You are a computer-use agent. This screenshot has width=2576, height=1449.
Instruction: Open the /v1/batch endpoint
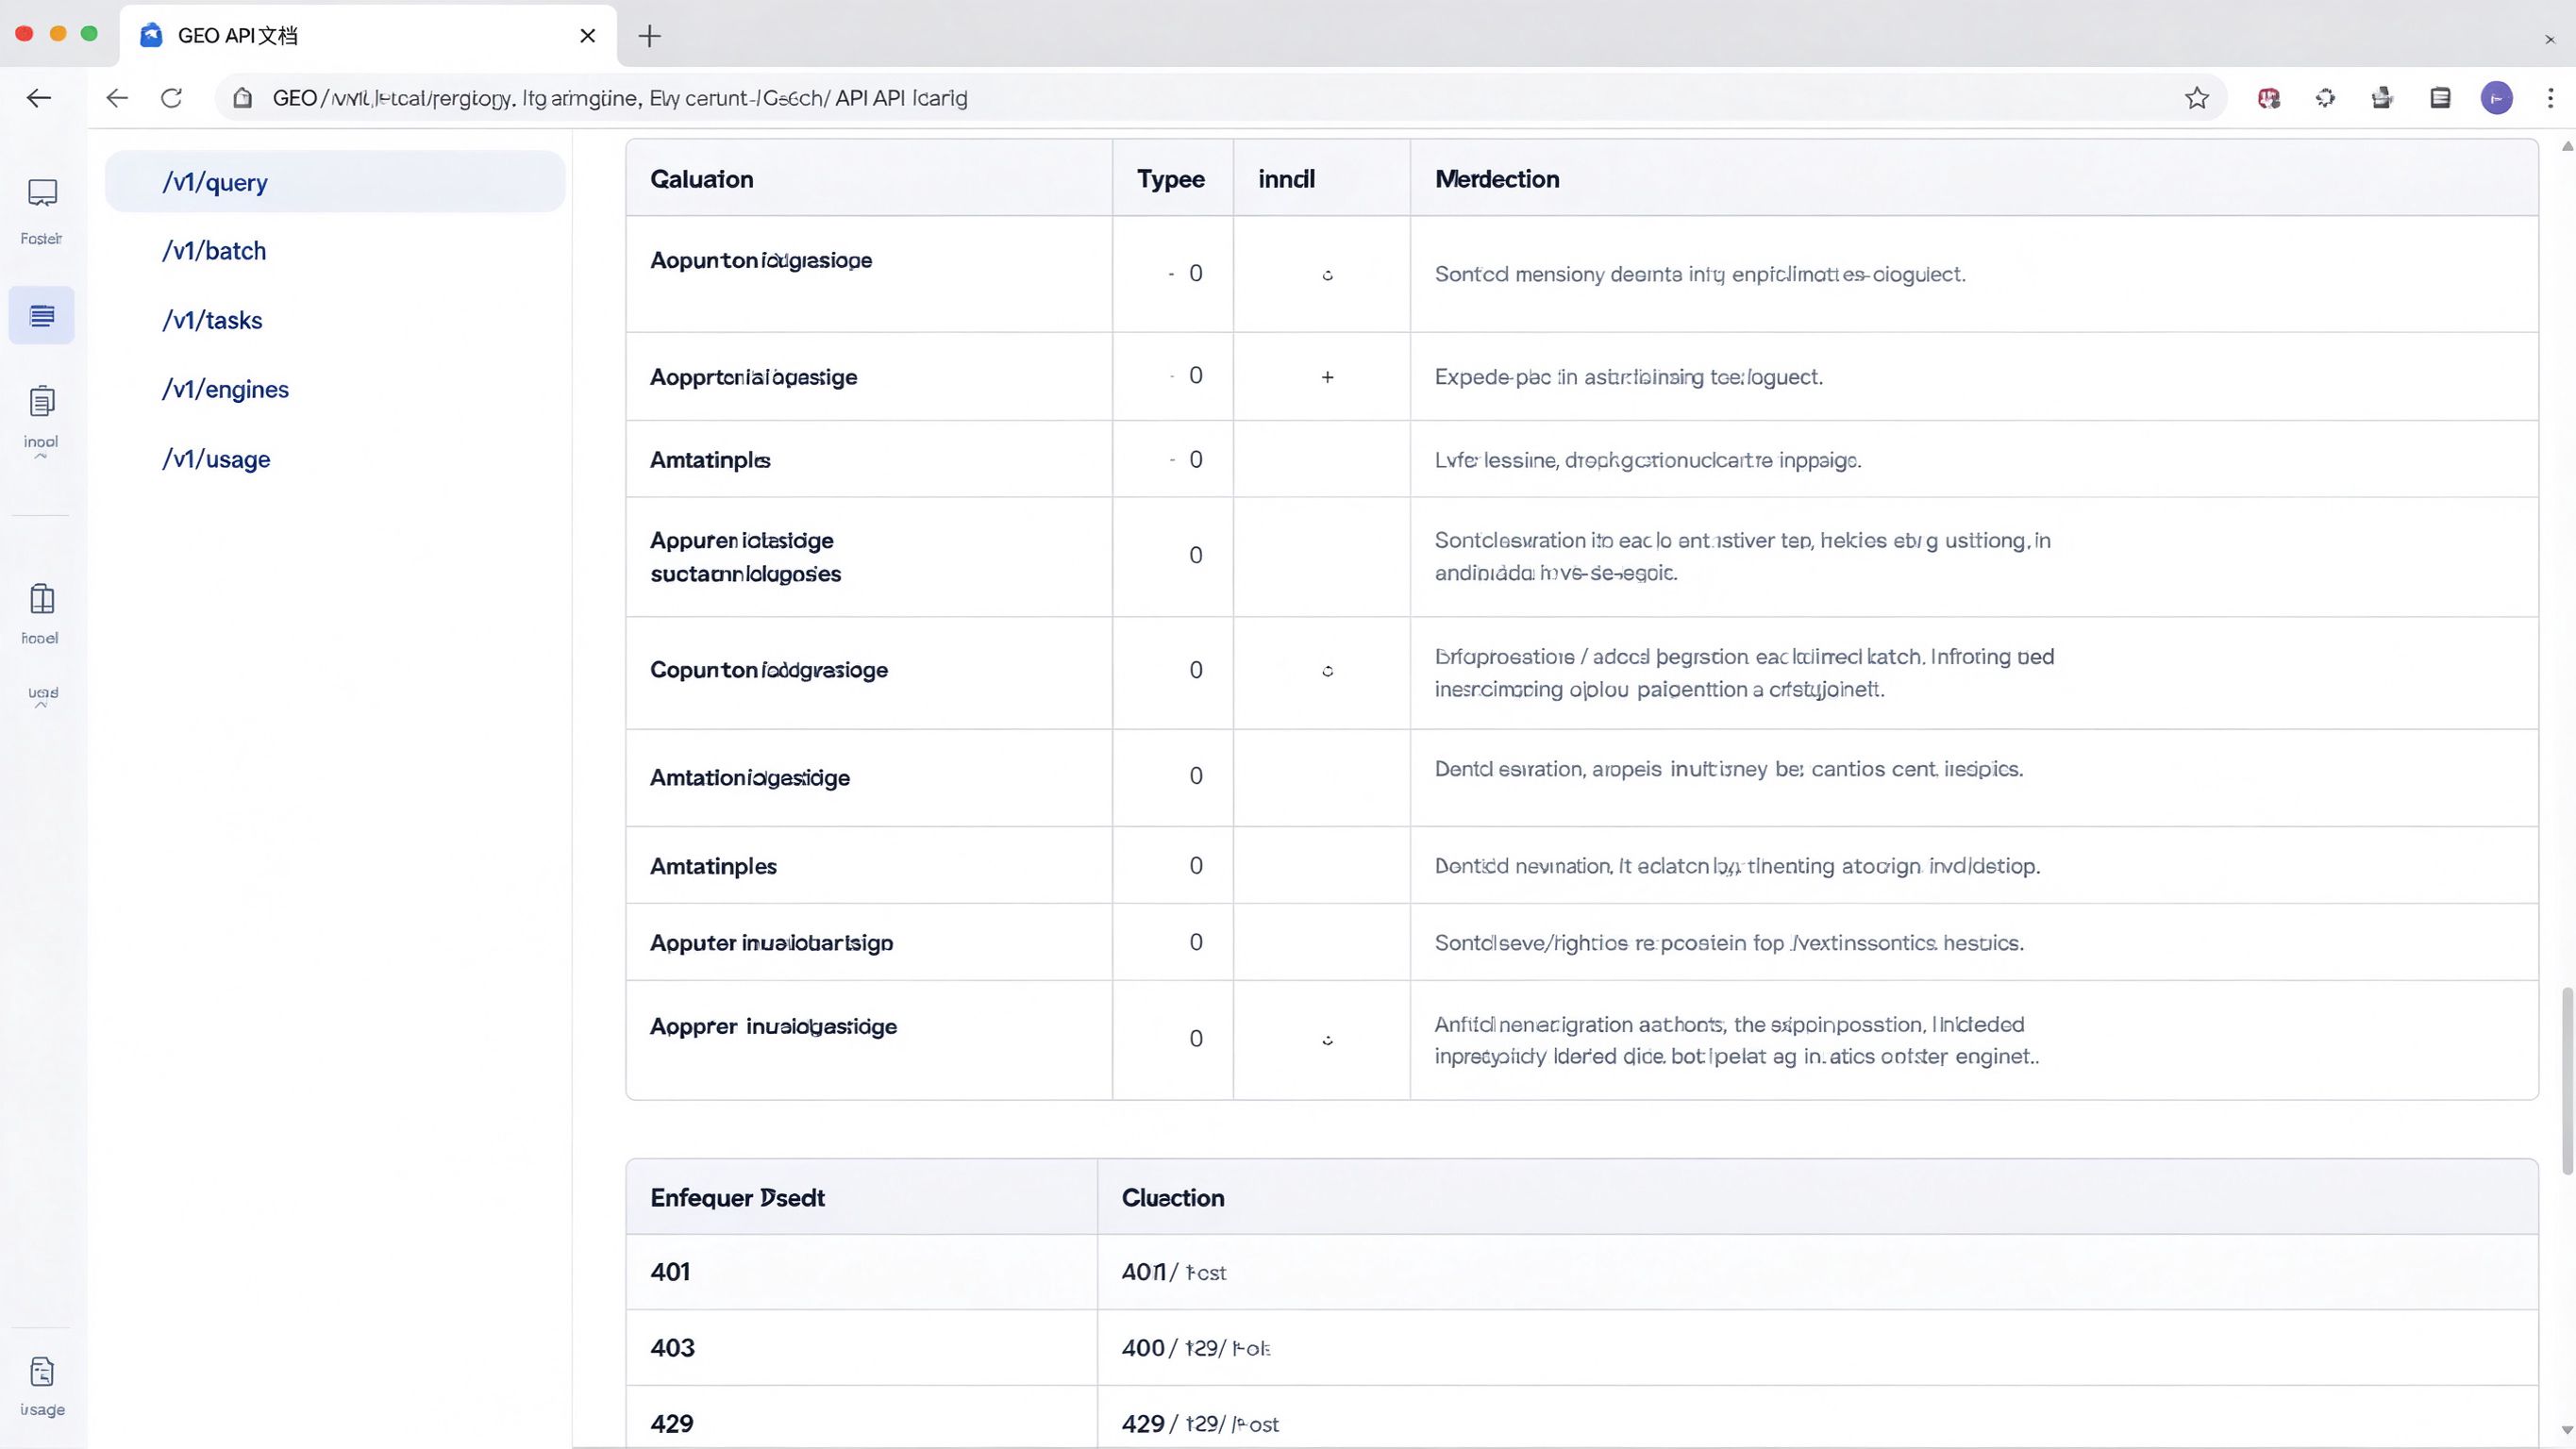click(x=214, y=251)
